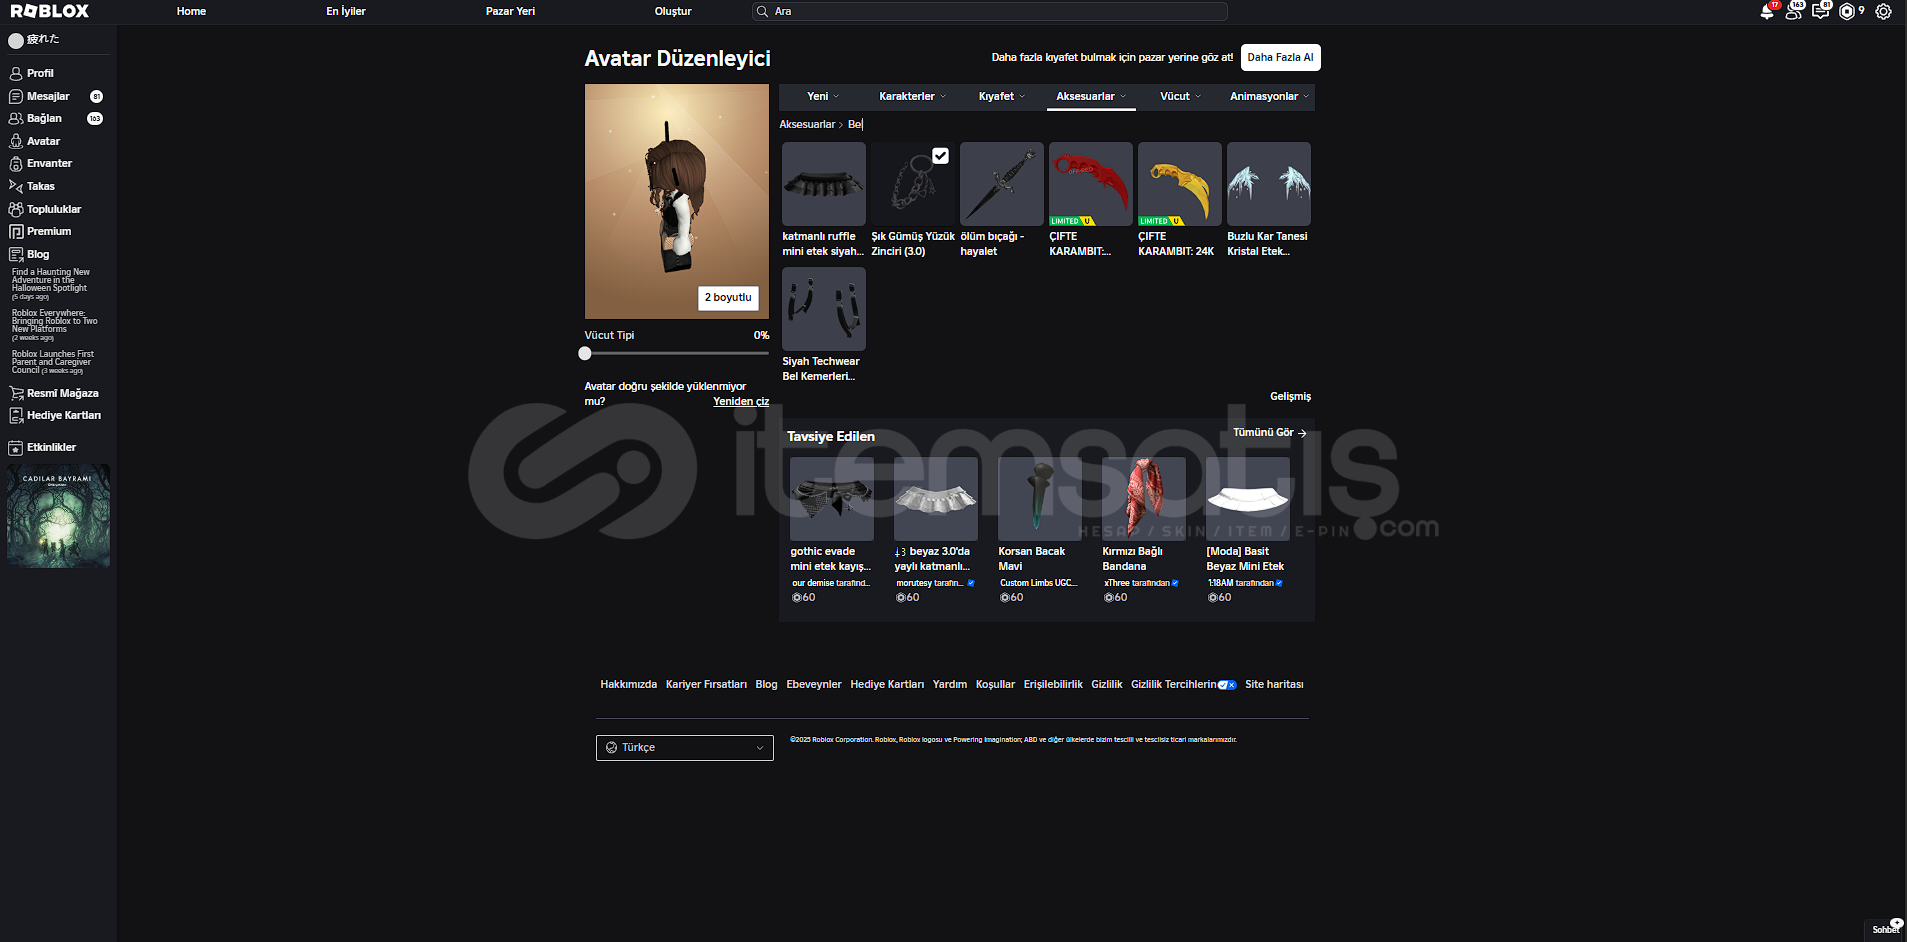Viewport: 1907px width, 942px height.
Task: Uncheck Şık Gümüş Yüzük Zinciri item
Action: click(x=940, y=155)
